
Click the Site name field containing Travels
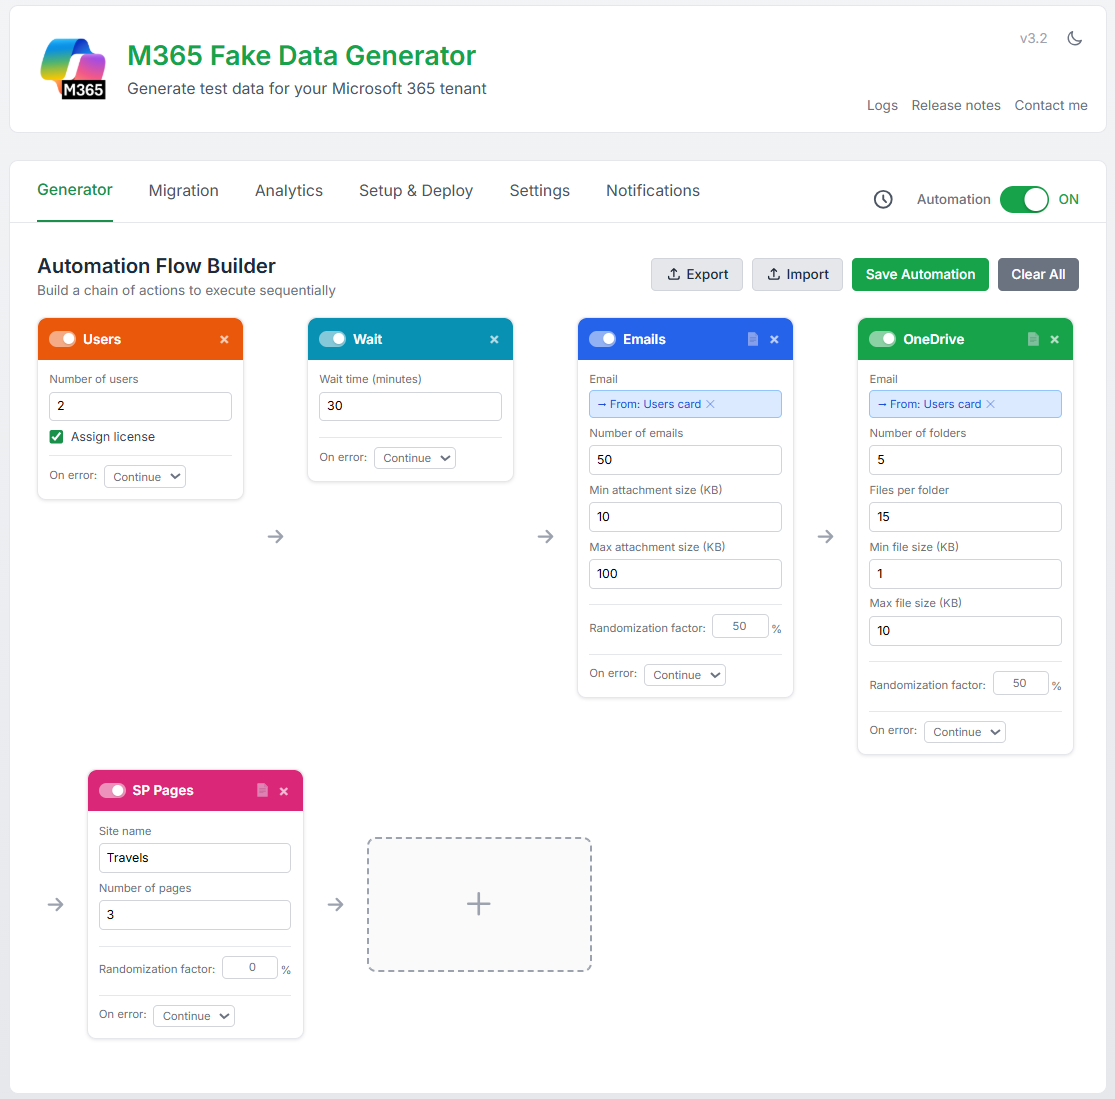point(195,858)
